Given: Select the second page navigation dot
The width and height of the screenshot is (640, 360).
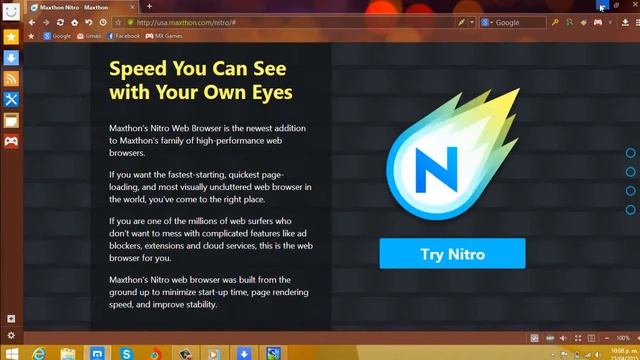Looking at the screenshot, I should coord(630,172).
